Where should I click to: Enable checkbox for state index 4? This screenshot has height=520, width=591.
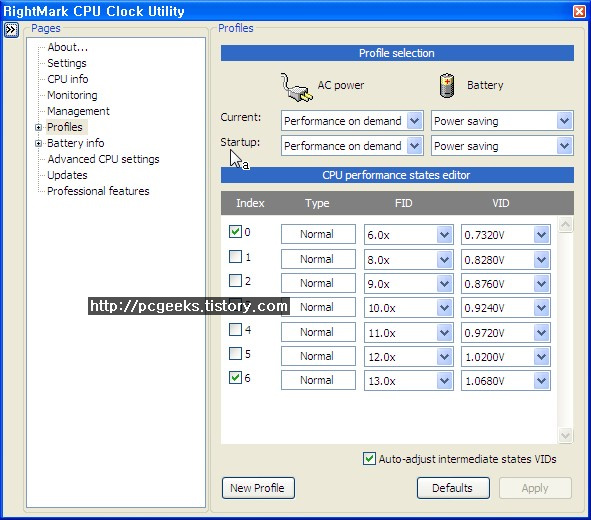coord(236,329)
